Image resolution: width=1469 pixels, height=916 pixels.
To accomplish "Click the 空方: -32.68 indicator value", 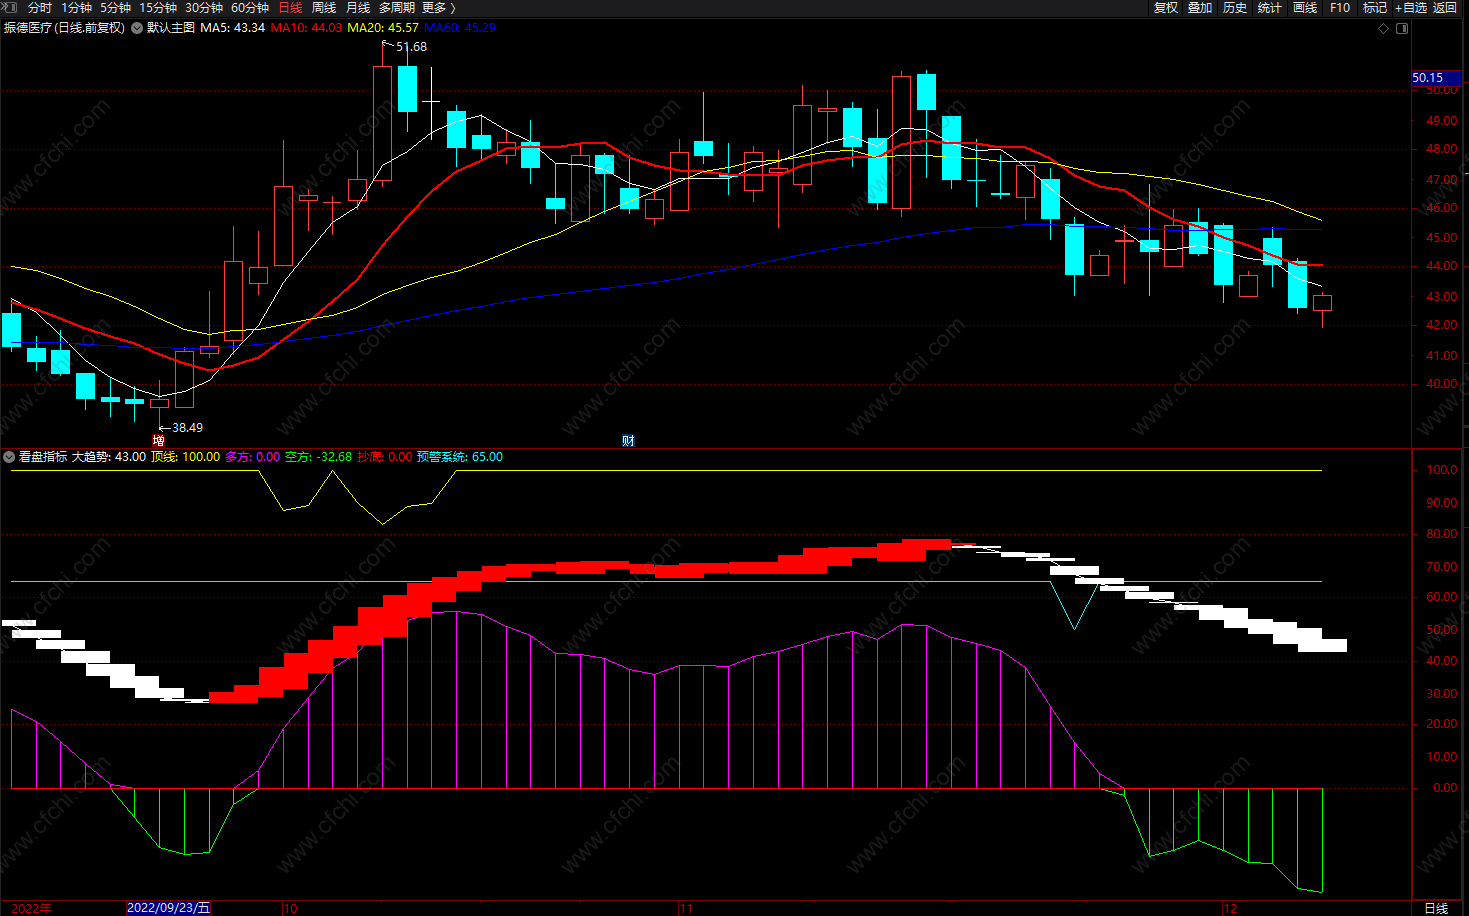I will [x=319, y=457].
